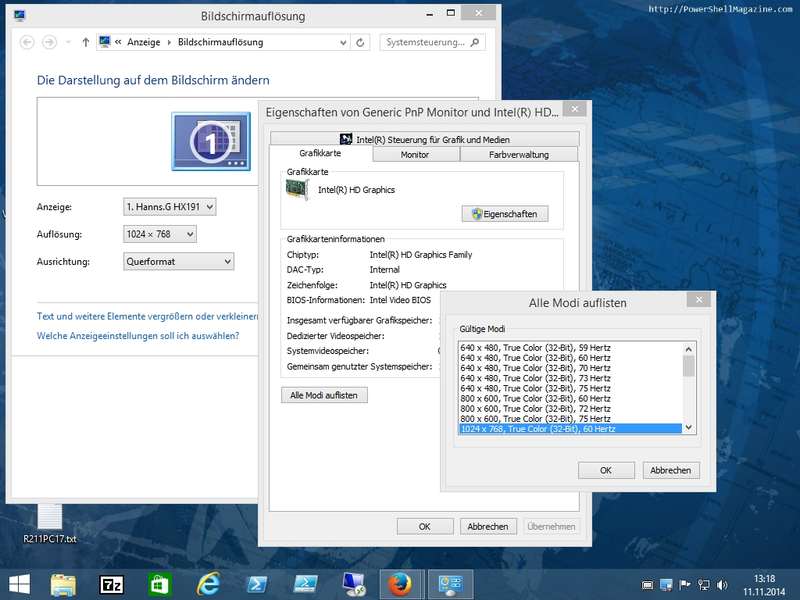
Task: Click scroll-down arrow in Gültige Modi list
Action: point(688,428)
